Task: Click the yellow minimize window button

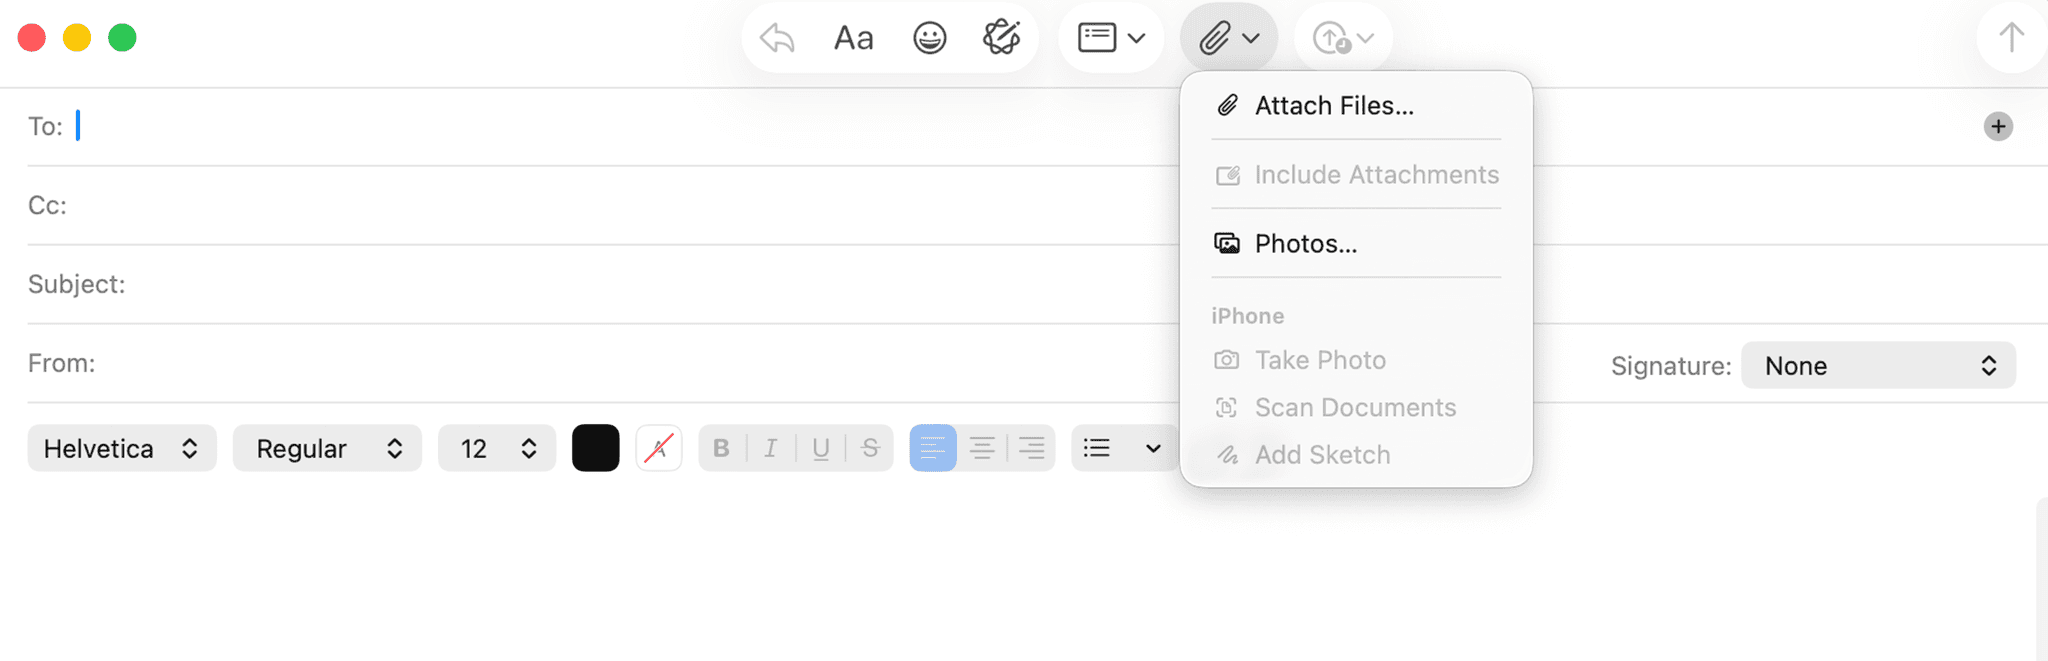Action: [x=77, y=38]
